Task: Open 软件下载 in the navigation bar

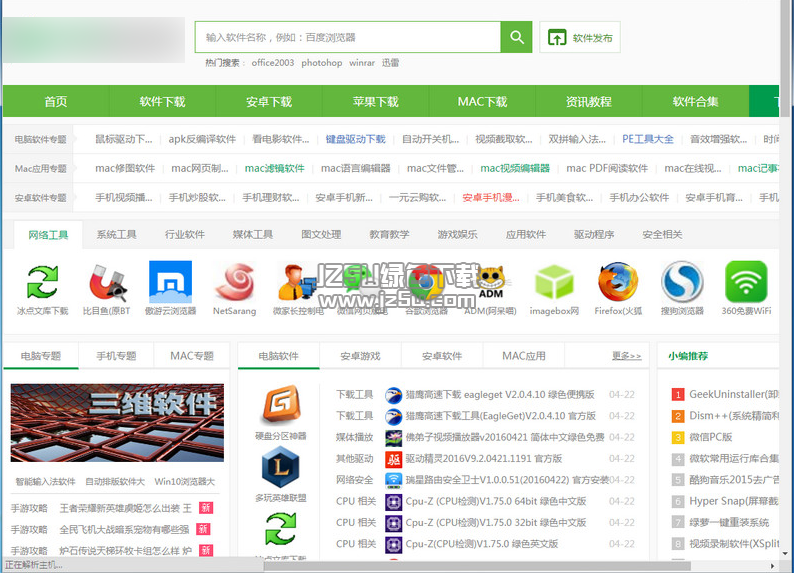Action: (x=163, y=102)
